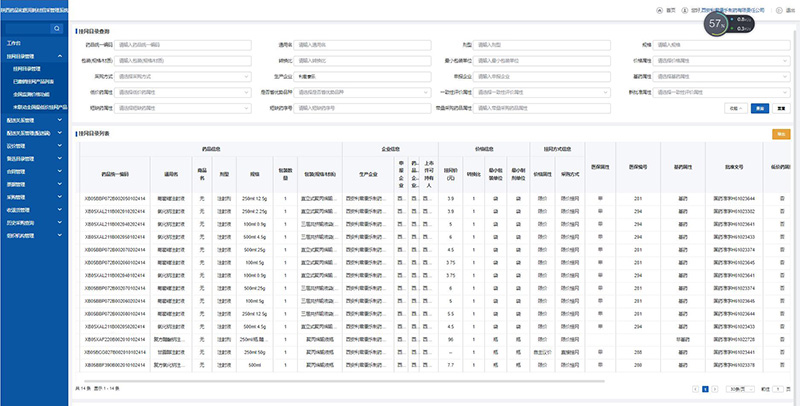The image size is (800, 406).
Task: Click the user account avatar icon
Action: (x=684, y=10)
